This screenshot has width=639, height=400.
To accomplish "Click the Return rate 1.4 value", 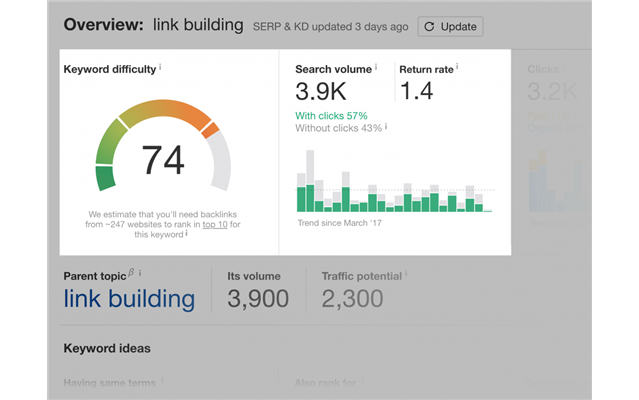I will (x=419, y=92).
